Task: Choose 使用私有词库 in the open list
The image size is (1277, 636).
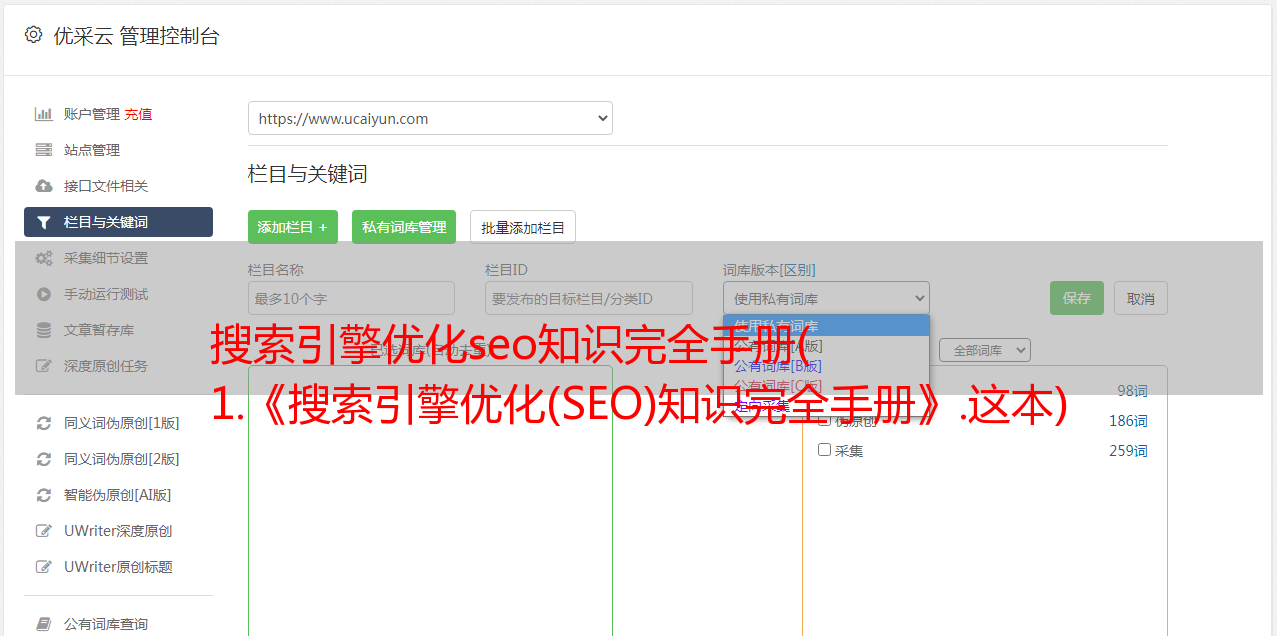Action: coord(826,326)
